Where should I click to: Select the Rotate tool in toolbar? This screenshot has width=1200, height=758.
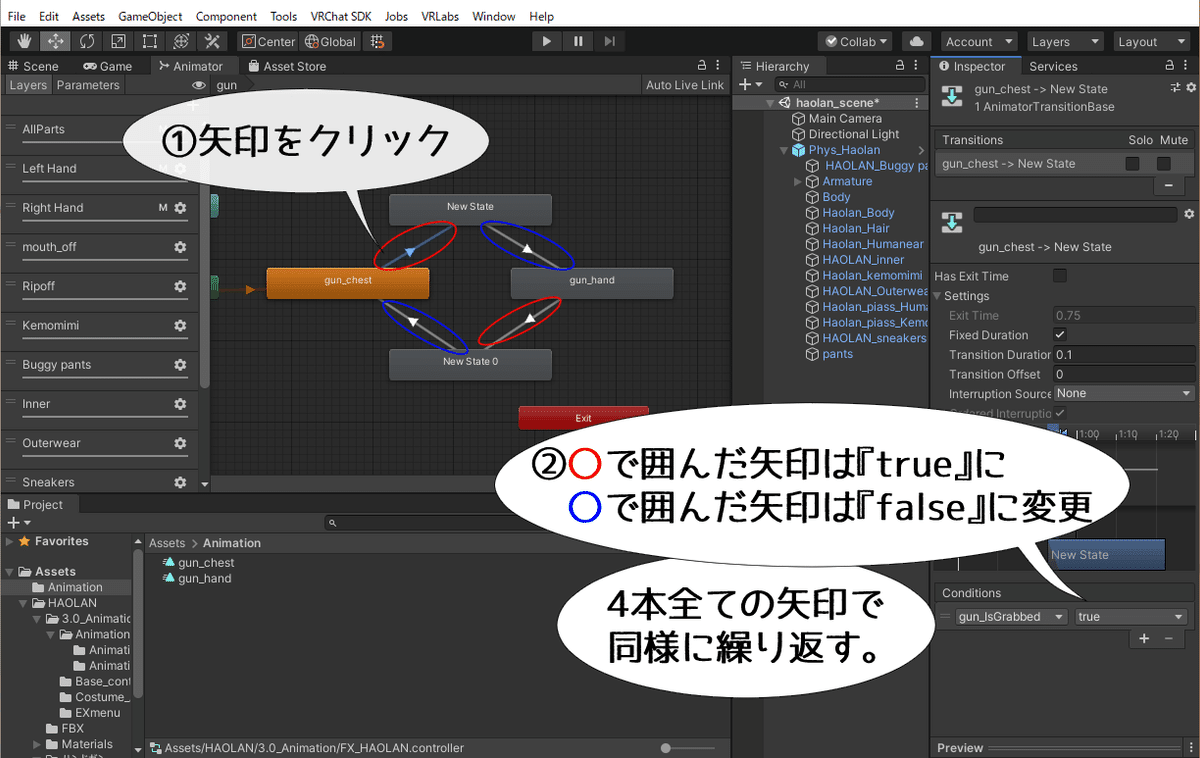[87, 41]
